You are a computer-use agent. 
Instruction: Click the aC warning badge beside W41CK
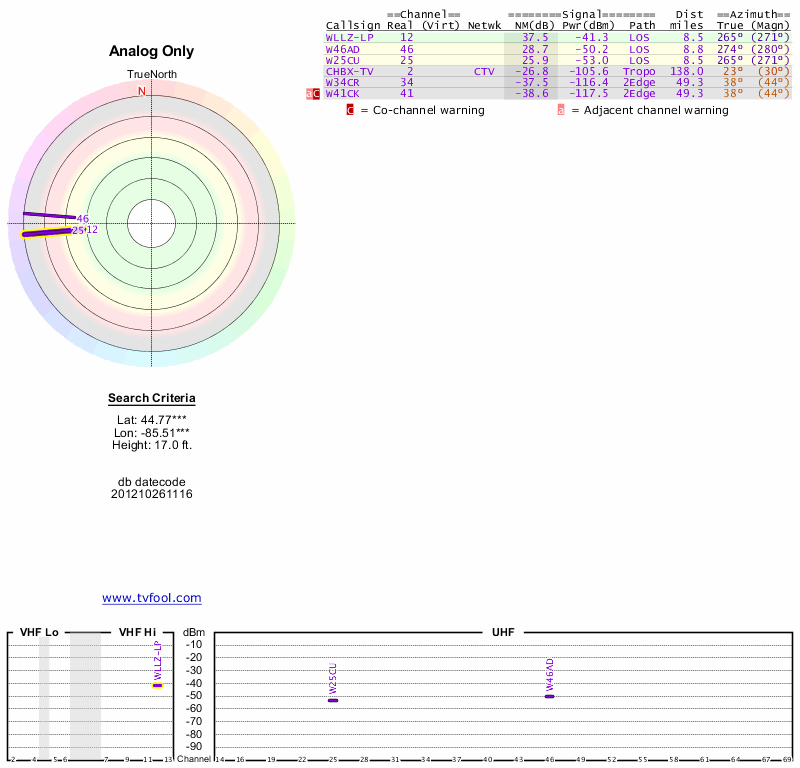(x=313, y=94)
